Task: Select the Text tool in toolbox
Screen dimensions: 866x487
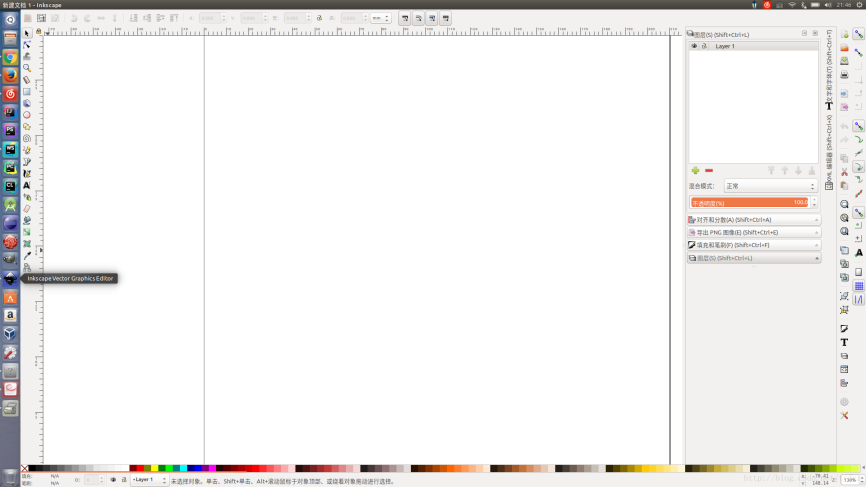Action: coord(27,186)
